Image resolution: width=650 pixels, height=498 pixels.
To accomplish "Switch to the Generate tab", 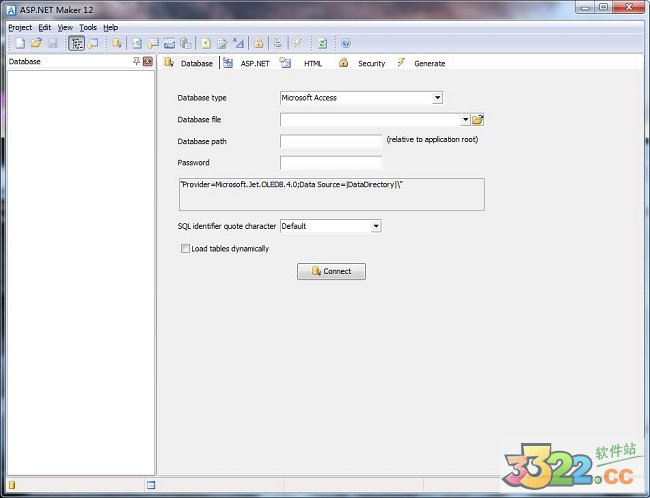I will pos(422,63).
